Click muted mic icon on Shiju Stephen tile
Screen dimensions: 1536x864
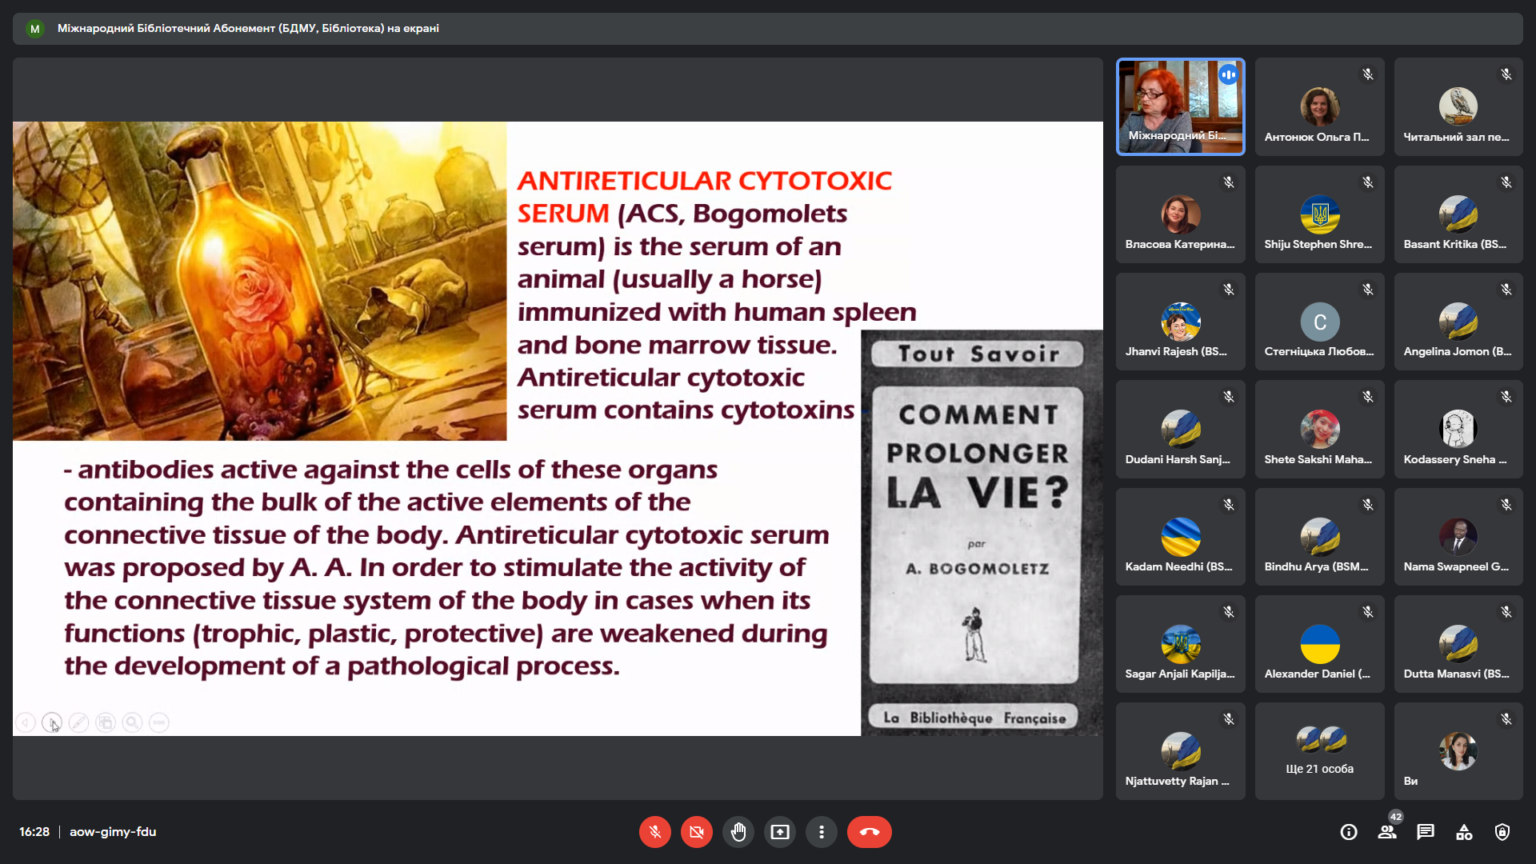tap(1368, 182)
